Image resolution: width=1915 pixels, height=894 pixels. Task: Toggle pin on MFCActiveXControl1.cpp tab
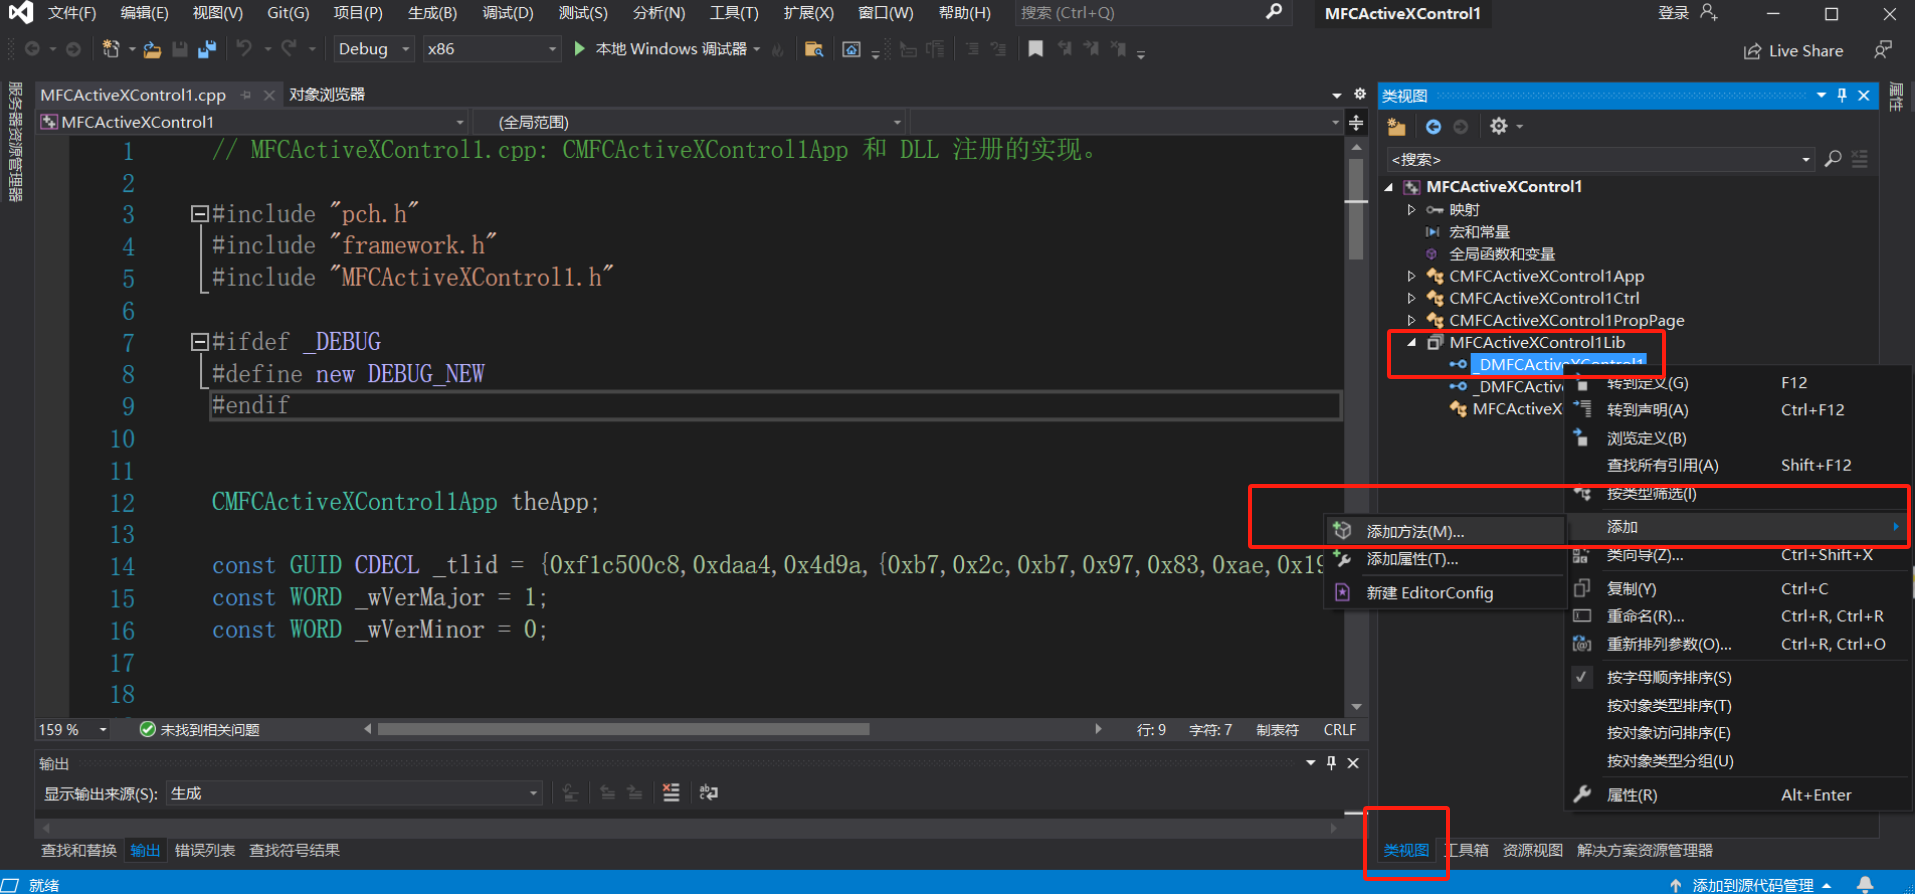pyautogui.click(x=246, y=95)
